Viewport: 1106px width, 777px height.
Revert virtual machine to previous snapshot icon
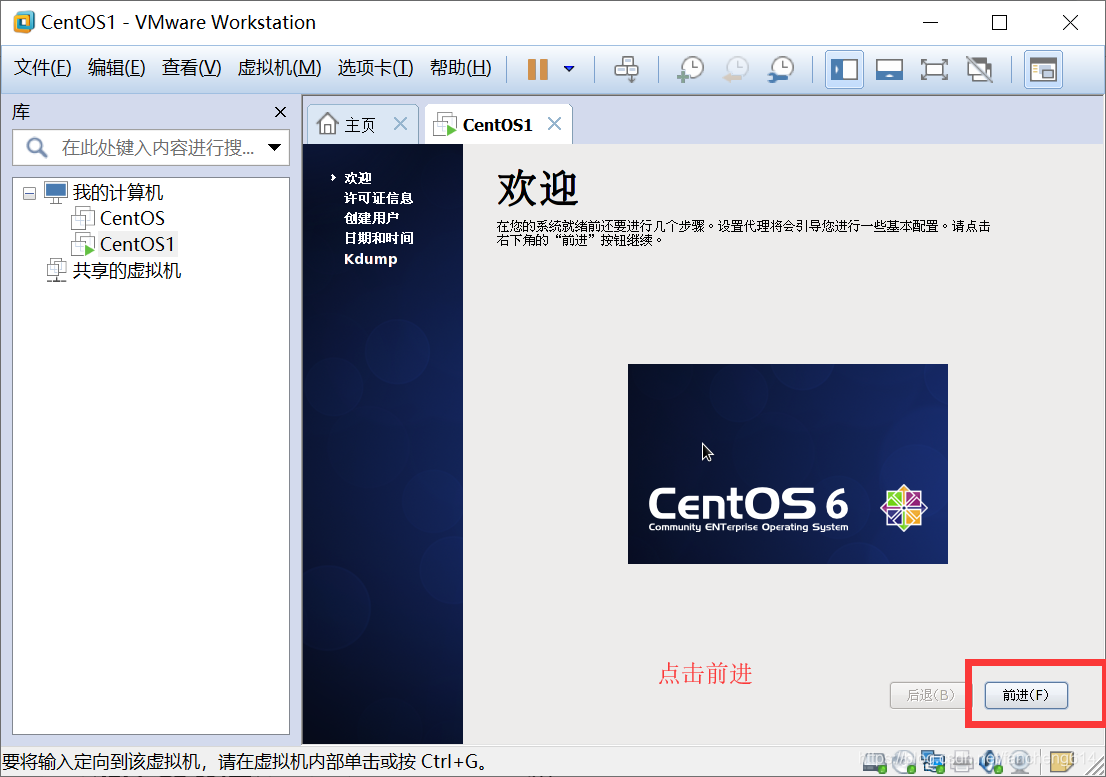[736, 69]
